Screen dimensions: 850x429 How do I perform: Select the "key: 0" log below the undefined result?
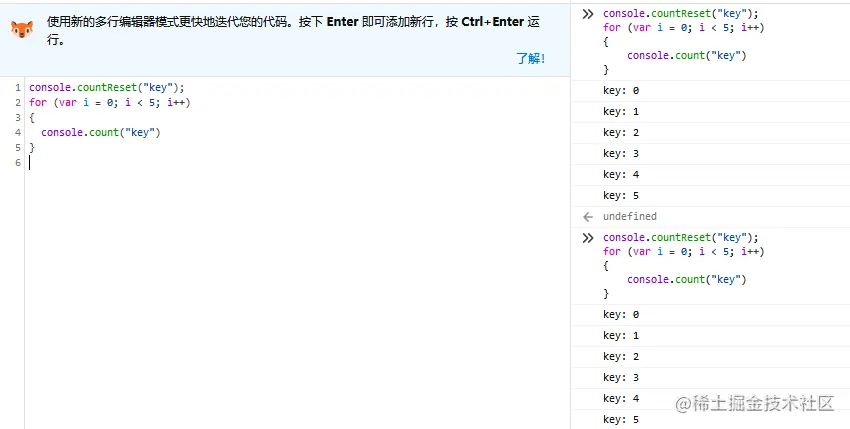click(711, 315)
